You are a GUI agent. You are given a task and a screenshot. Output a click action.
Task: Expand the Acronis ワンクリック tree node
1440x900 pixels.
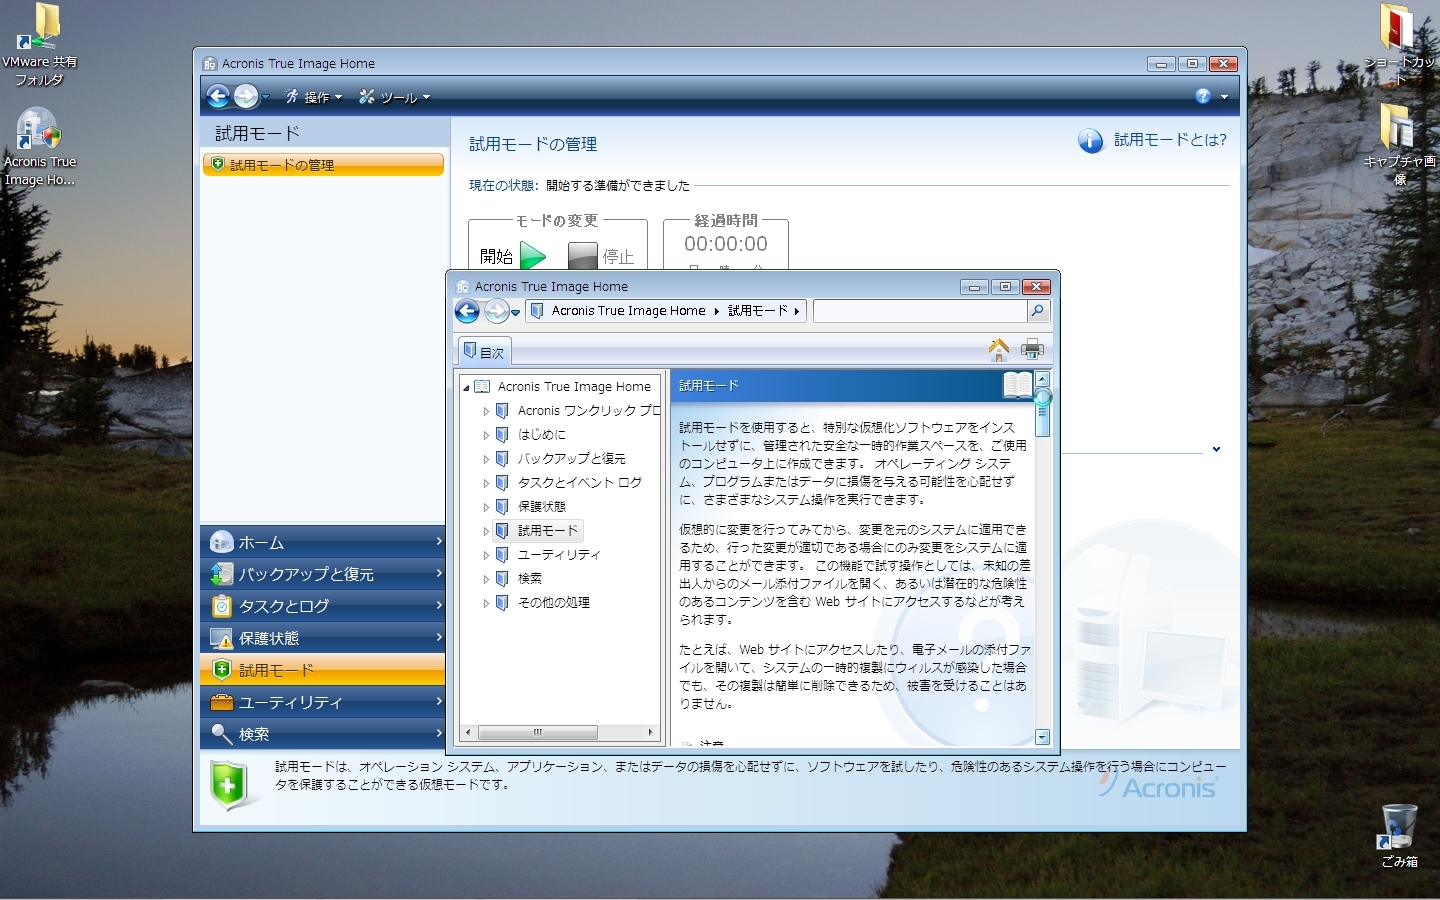coord(486,411)
